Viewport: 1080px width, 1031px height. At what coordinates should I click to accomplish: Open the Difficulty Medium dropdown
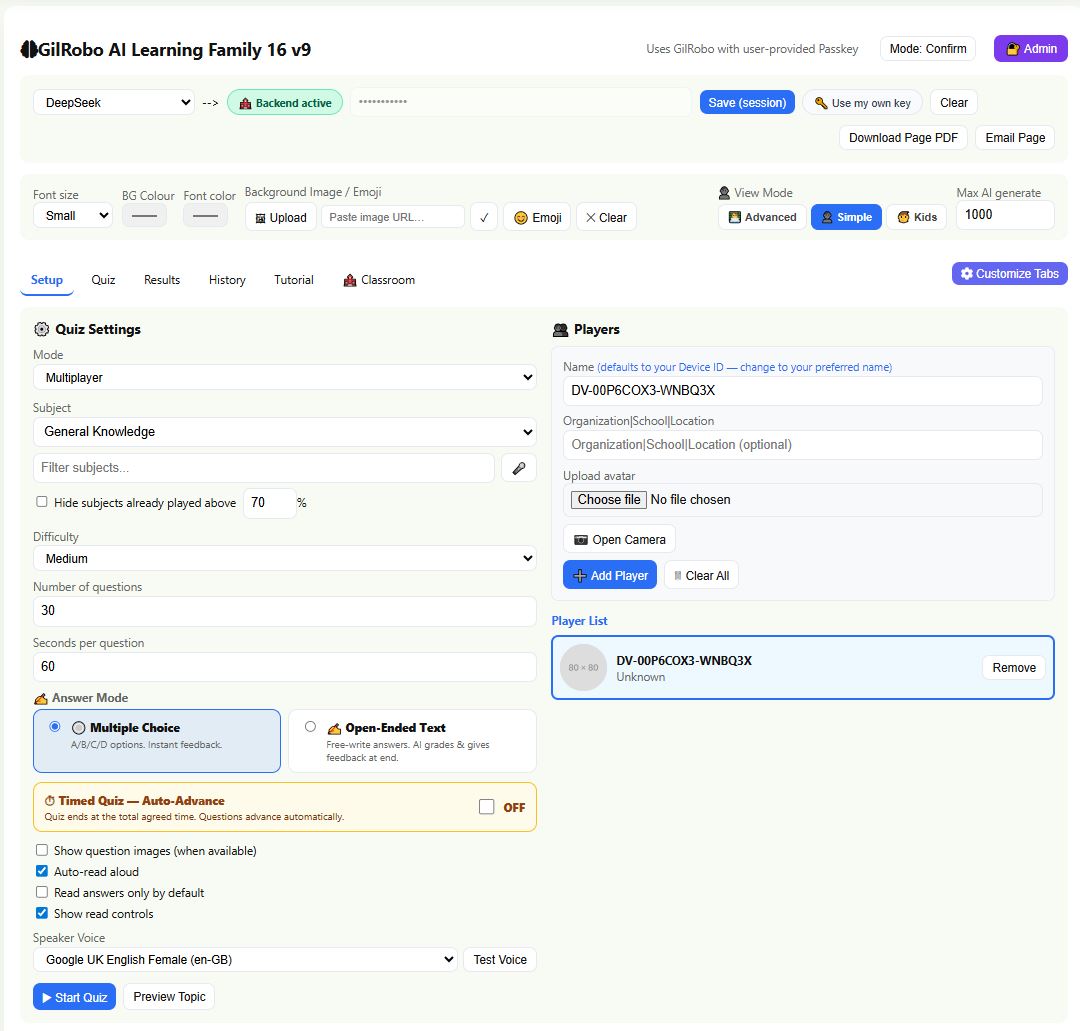coord(284,558)
